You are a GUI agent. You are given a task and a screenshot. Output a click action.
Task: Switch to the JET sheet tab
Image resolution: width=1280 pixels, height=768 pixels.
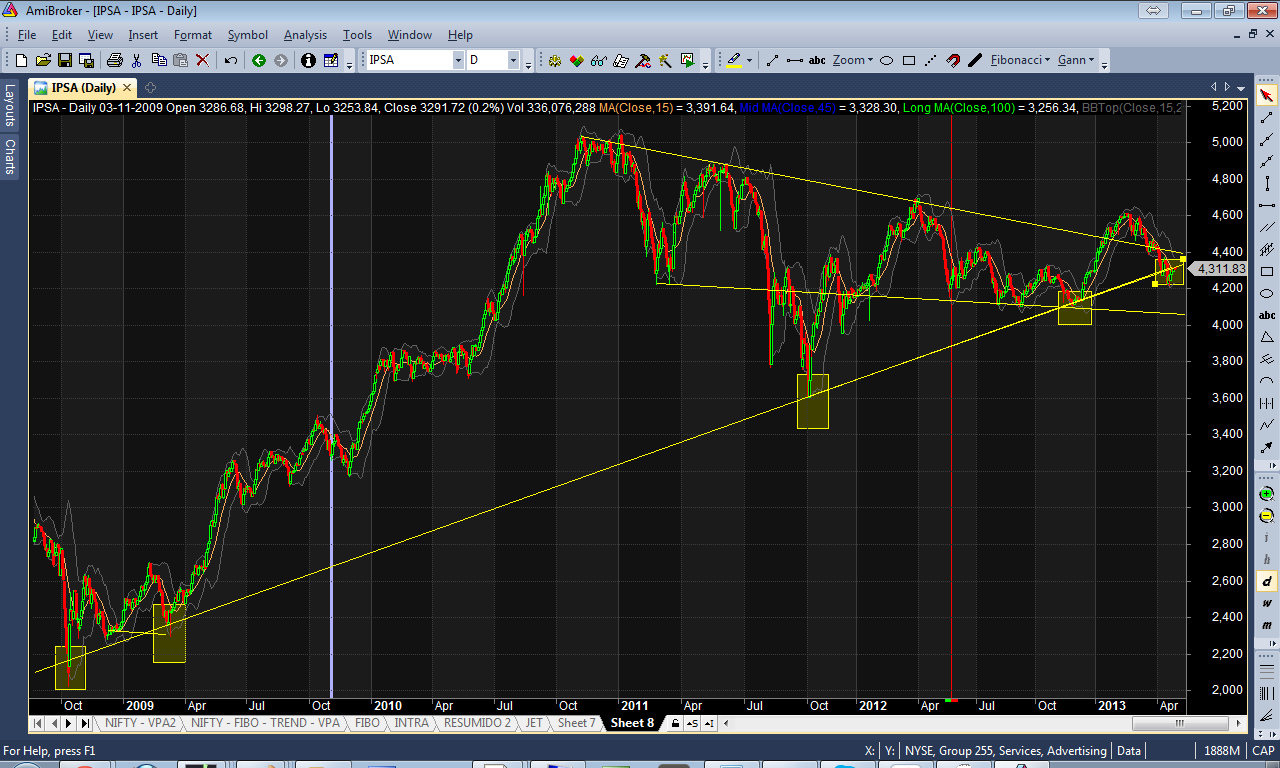tap(534, 722)
